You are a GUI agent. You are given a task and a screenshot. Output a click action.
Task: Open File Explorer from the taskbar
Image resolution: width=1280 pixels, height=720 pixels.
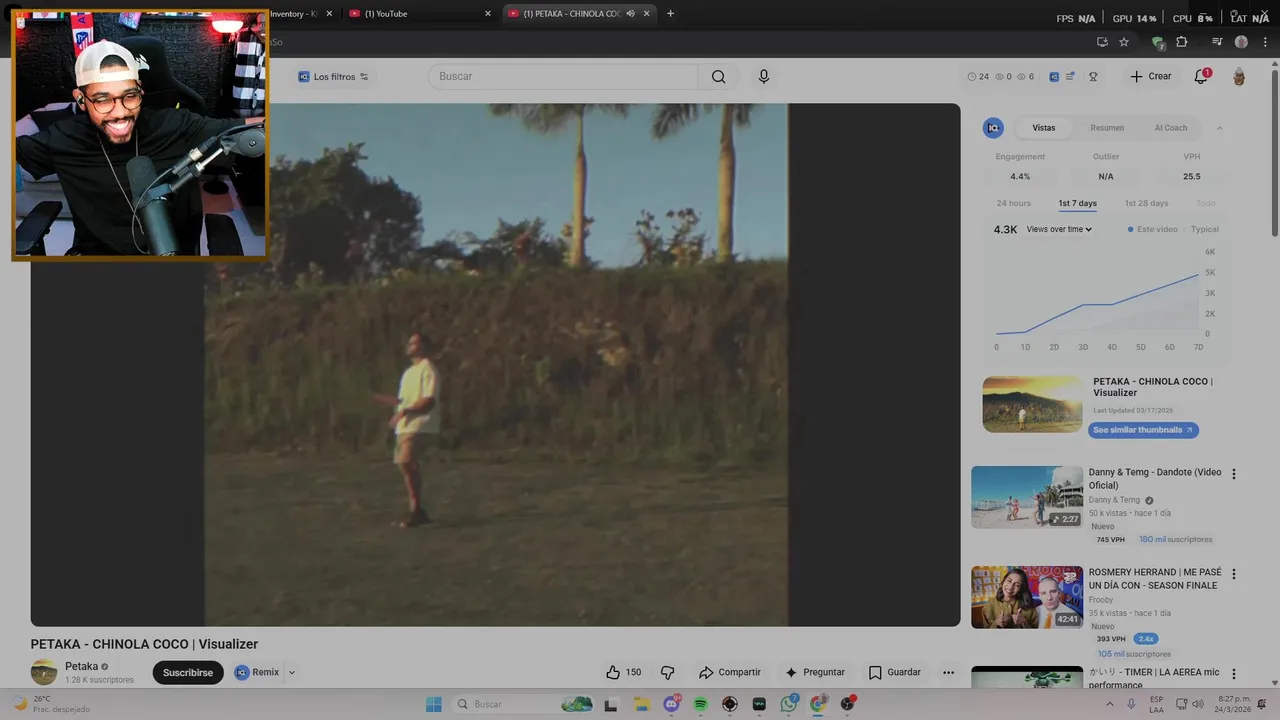tap(641, 704)
